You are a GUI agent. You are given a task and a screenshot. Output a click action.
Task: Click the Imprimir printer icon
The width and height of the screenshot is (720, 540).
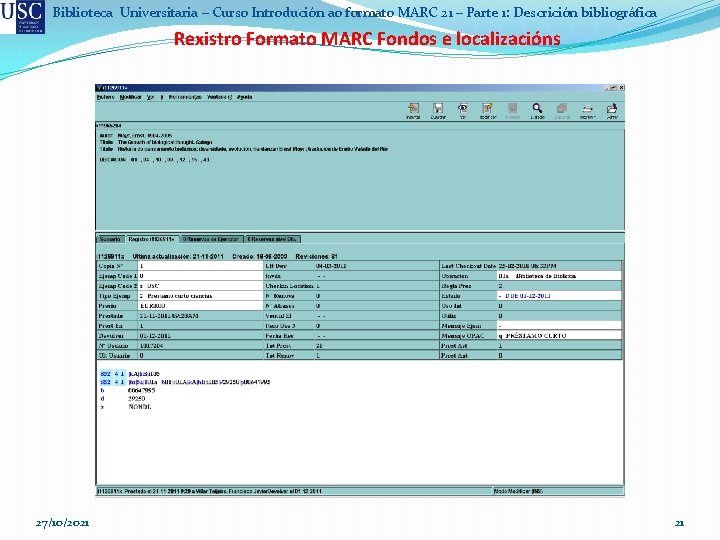click(x=587, y=111)
